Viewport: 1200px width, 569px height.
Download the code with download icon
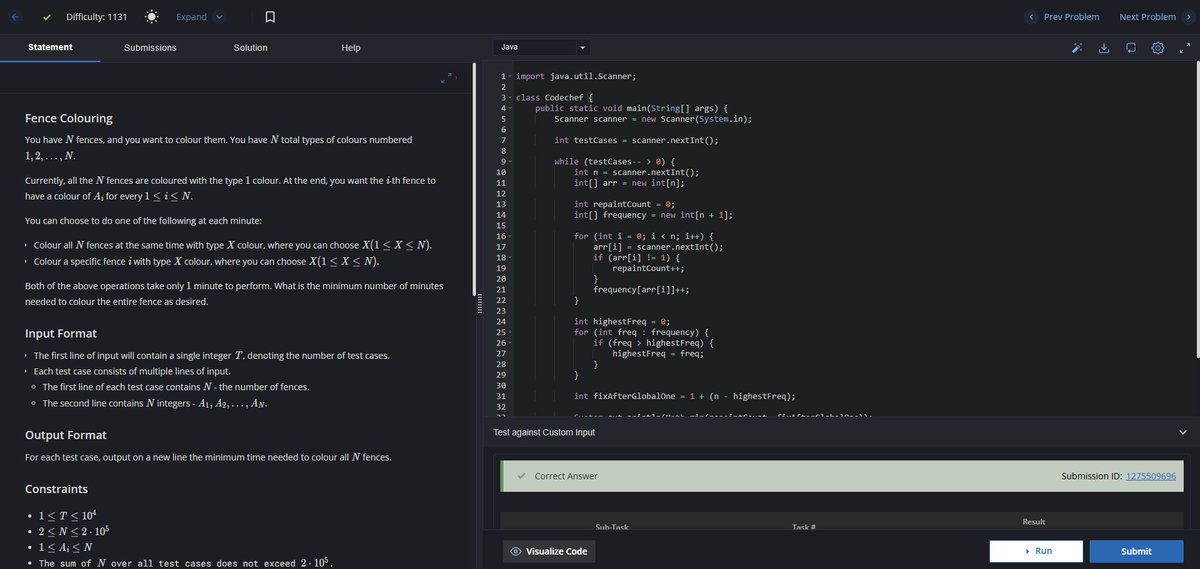click(1104, 48)
